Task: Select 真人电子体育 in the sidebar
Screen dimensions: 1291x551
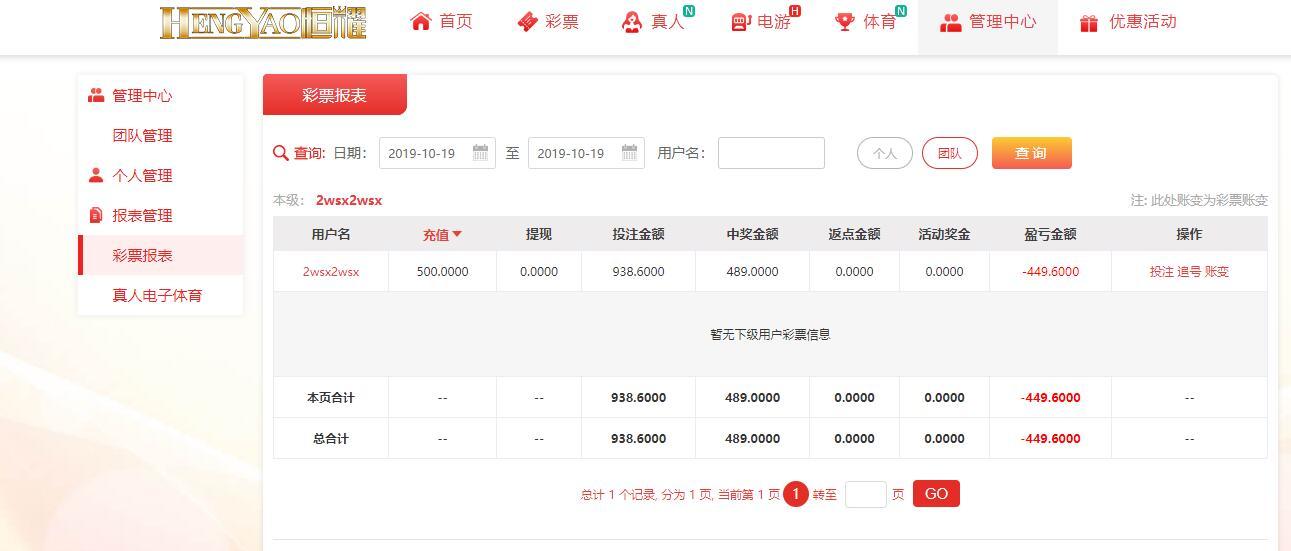Action: [157, 295]
